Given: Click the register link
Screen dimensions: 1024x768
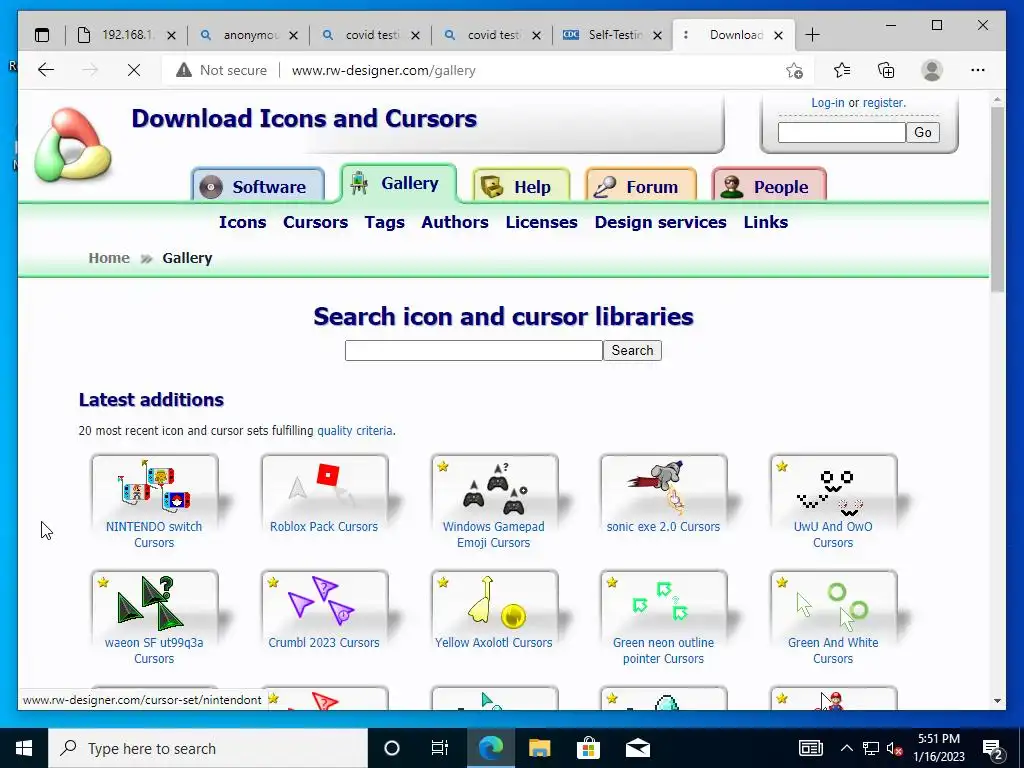Looking at the screenshot, I should pos(884,103).
